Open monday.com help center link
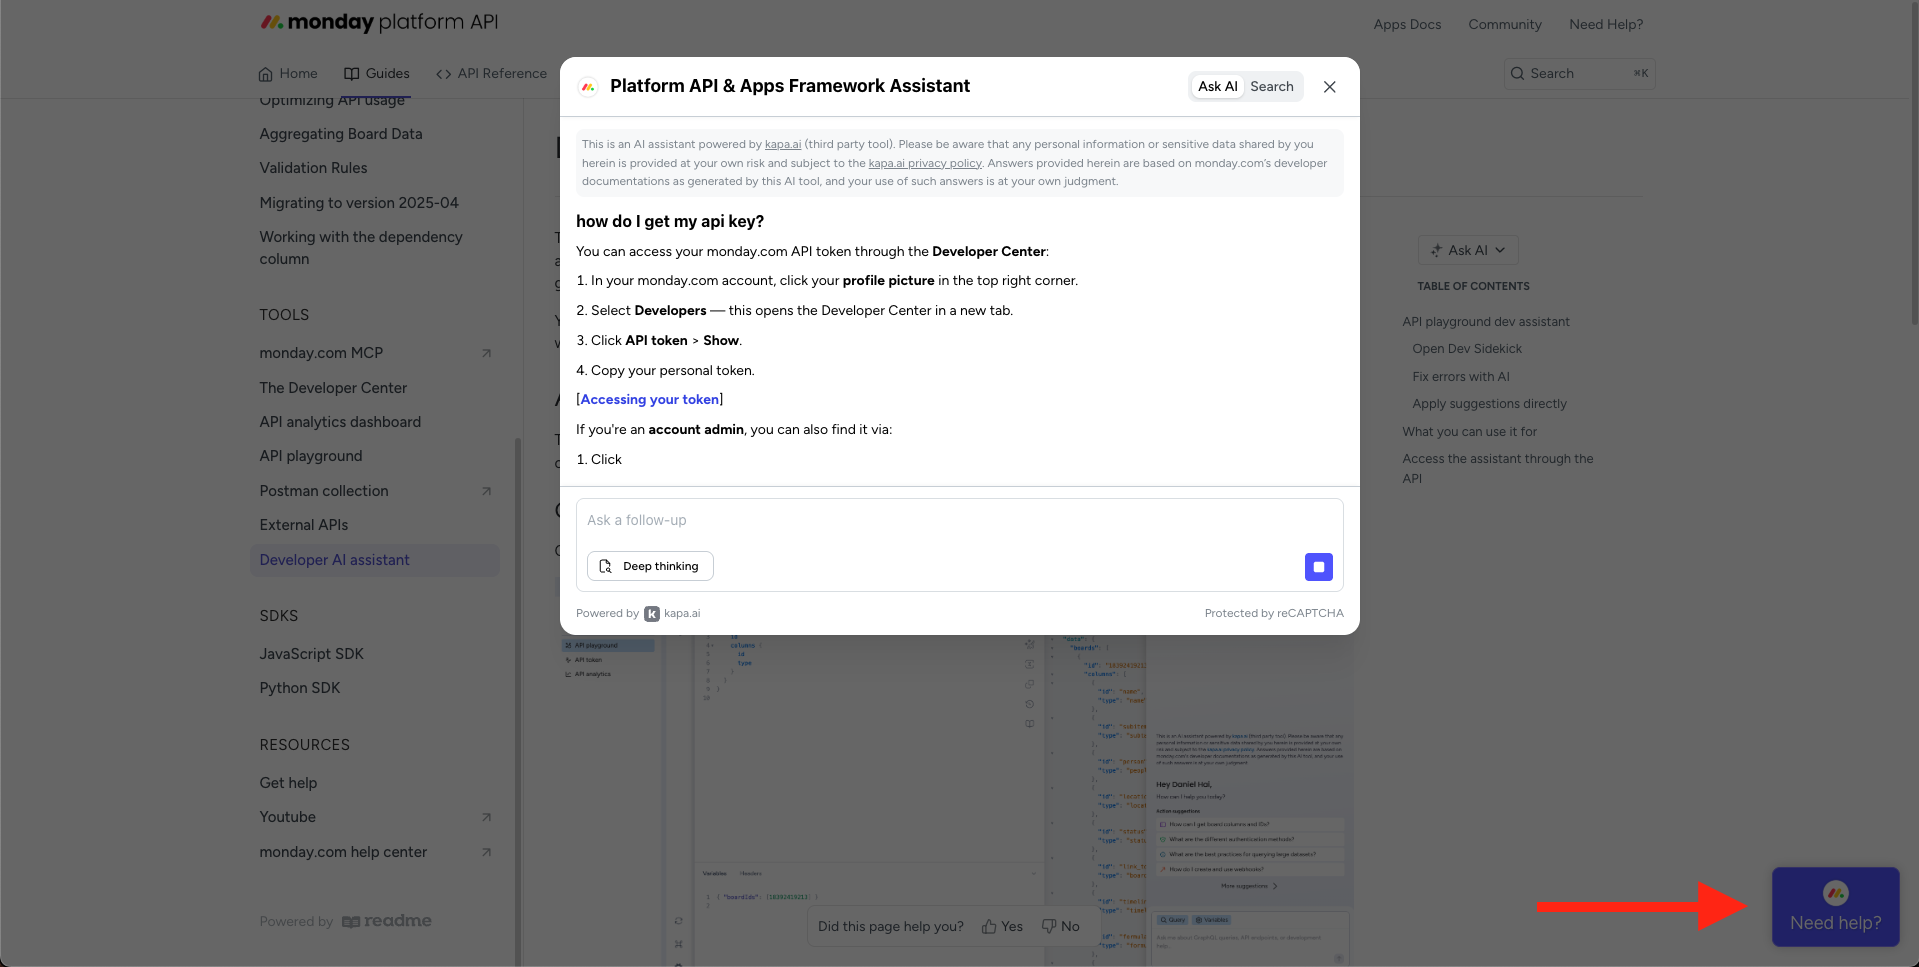1919x967 pixels. pos(343,852)
